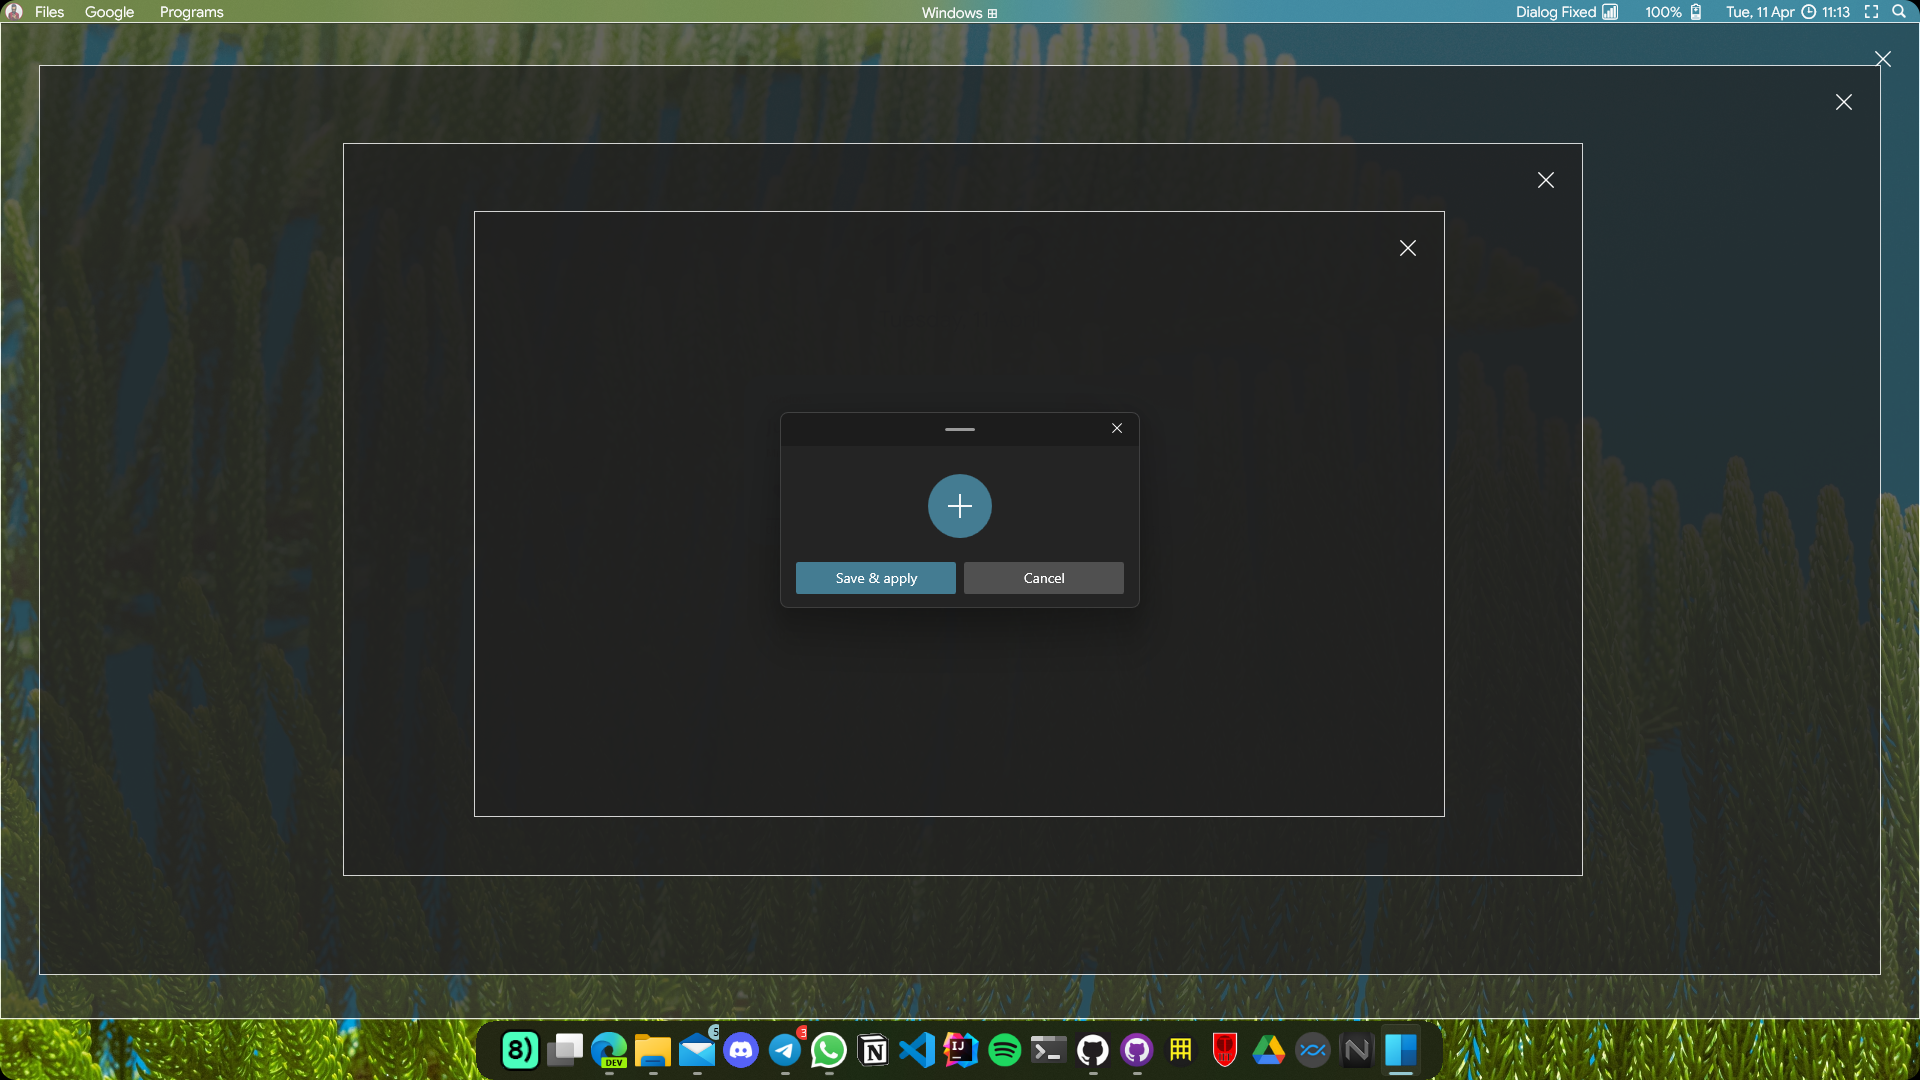Toggle the fullscreen icon in the top bar
The image size is (1920, 1080).
1871,12
